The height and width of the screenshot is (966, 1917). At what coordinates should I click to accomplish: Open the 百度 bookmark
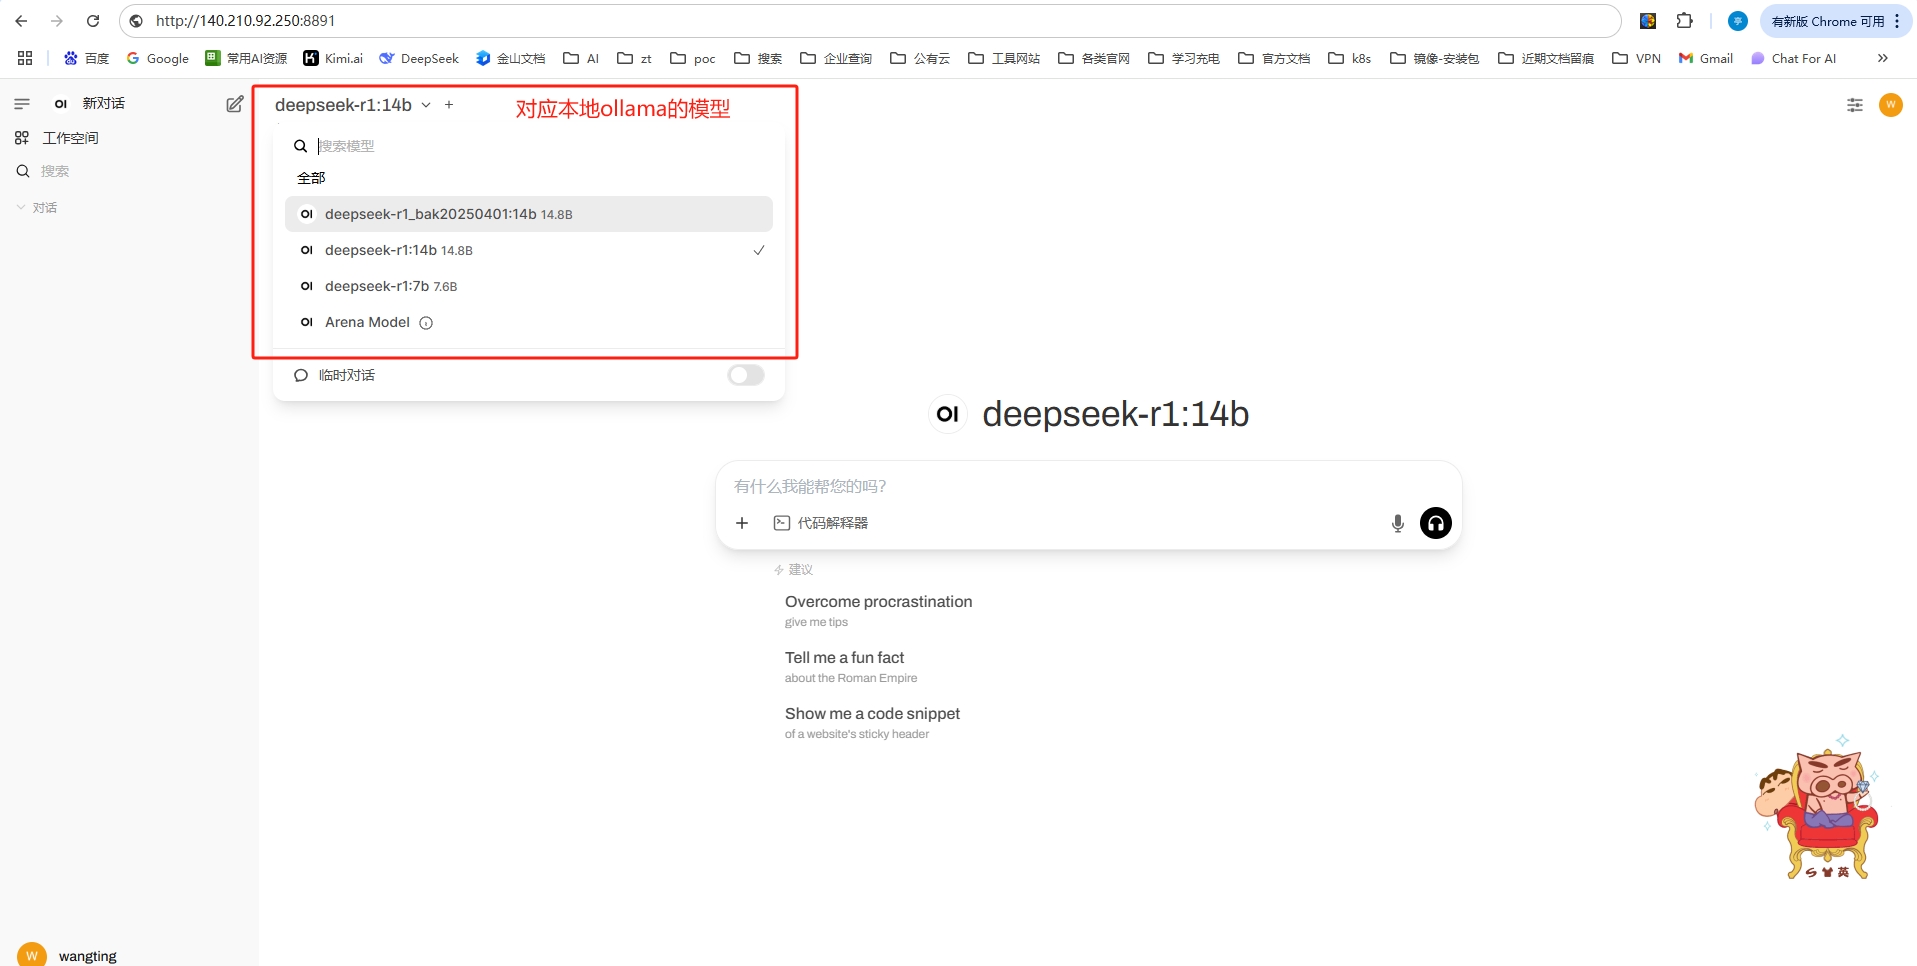coord(86,58)
